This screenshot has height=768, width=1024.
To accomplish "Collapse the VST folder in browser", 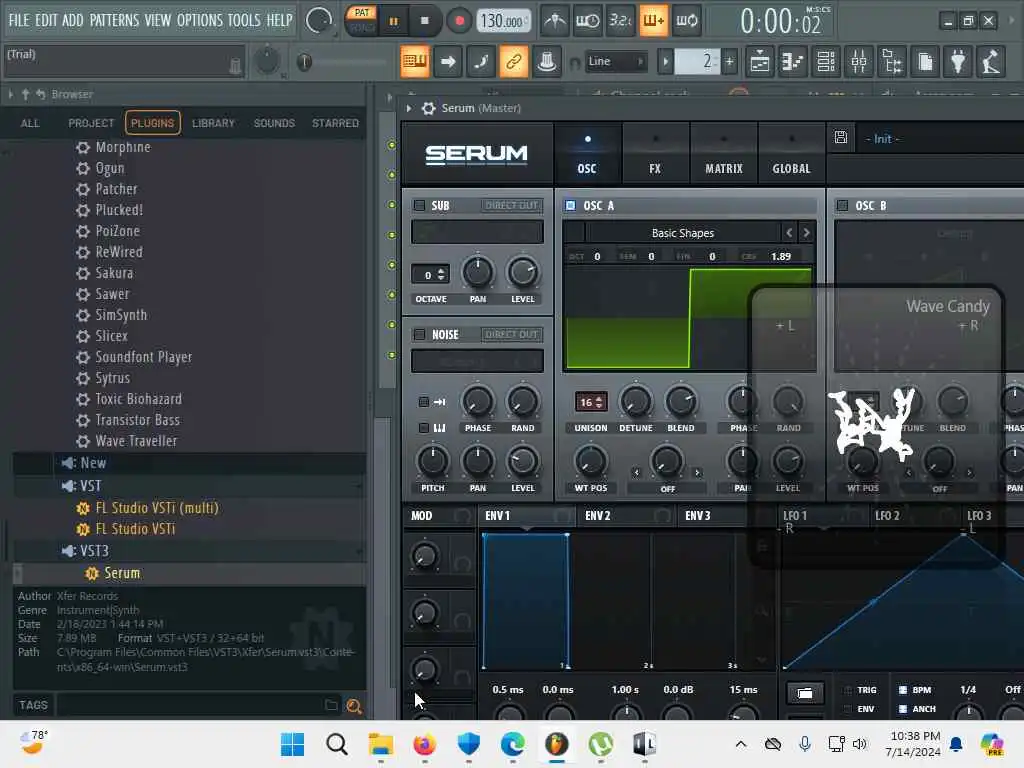I will click(91, 486).
